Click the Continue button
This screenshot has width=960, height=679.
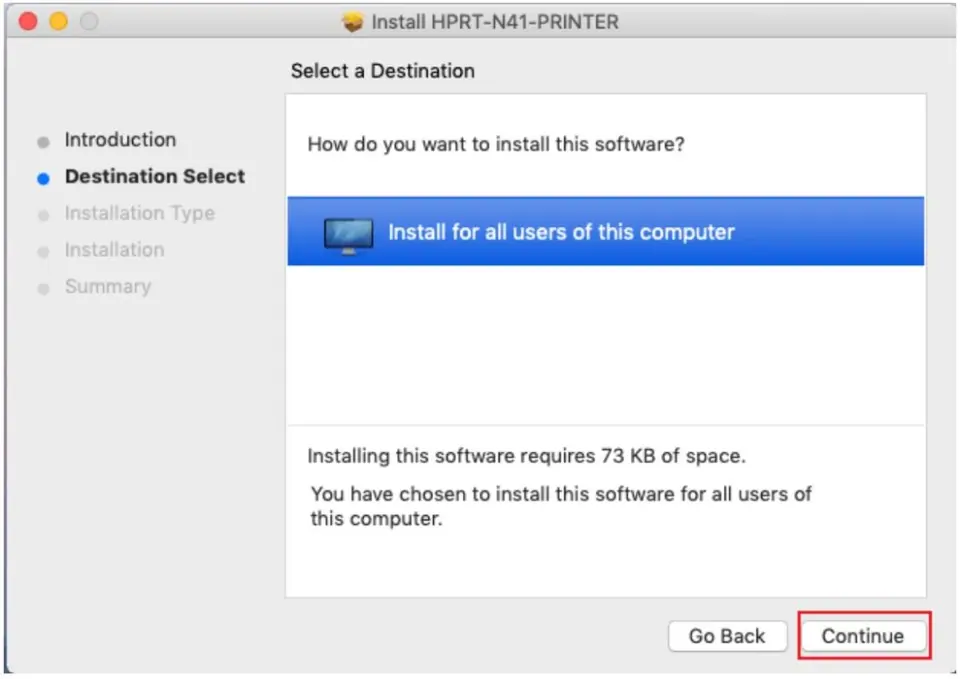(863, 636)
